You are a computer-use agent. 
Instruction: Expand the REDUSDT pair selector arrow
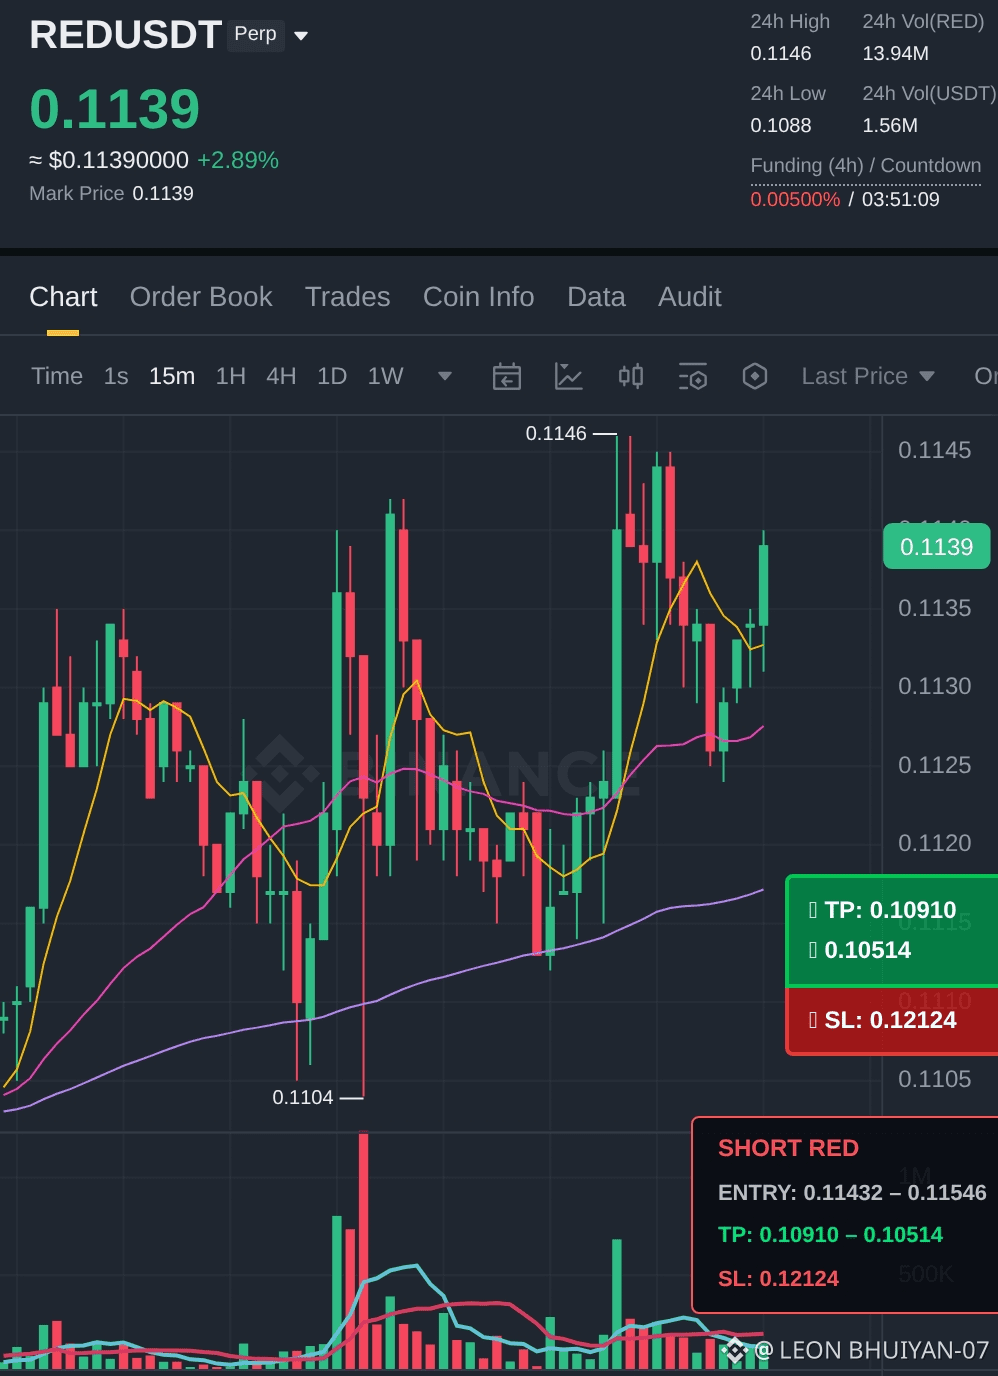301,36
